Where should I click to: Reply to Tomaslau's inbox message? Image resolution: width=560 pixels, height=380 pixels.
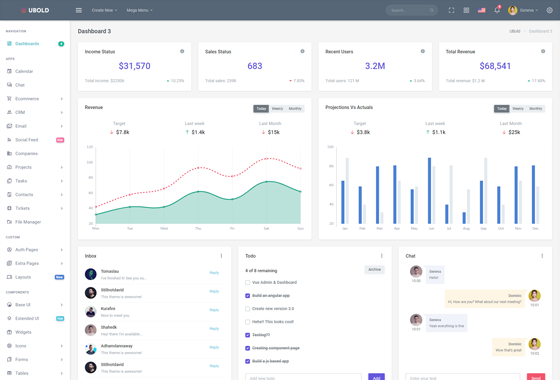pyautogui.click(x=214, y=273)
